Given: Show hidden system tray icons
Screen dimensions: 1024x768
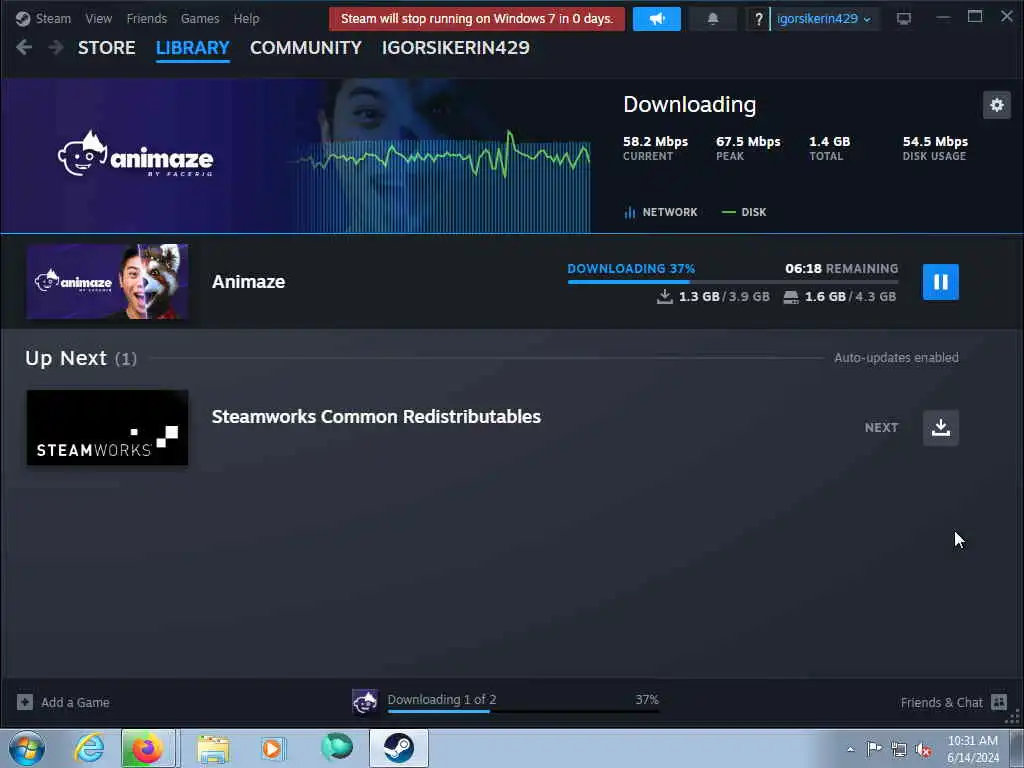Looking at the screenshot, I should point(850,749).
